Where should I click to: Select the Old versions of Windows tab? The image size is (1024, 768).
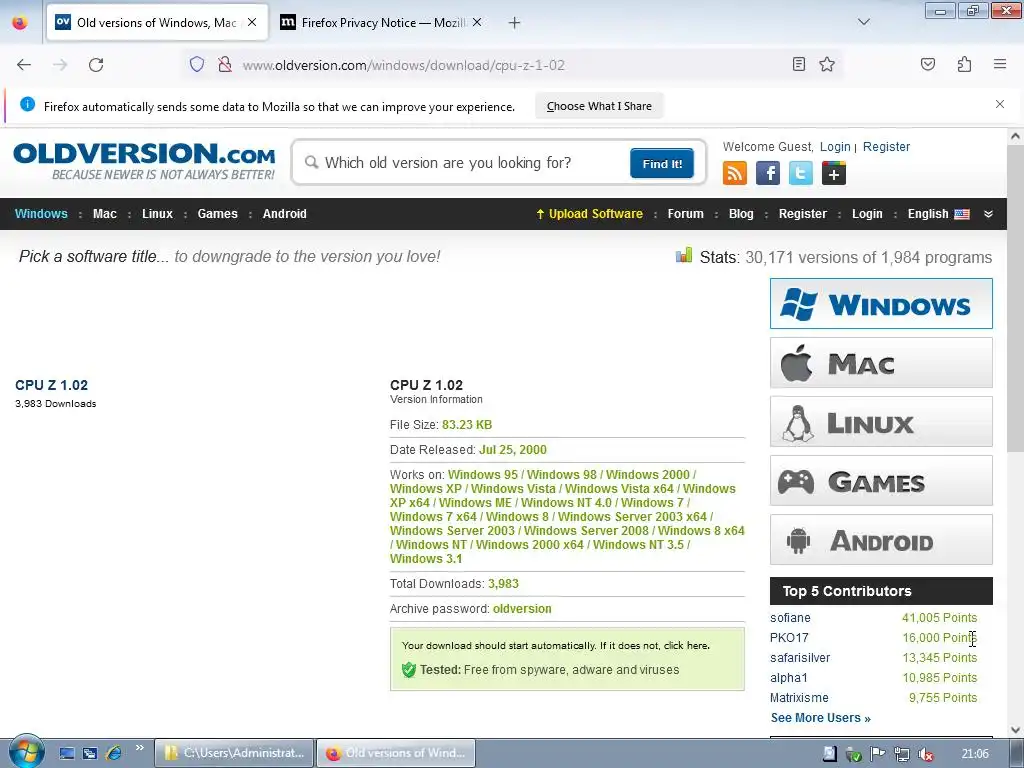click(157, 23)
